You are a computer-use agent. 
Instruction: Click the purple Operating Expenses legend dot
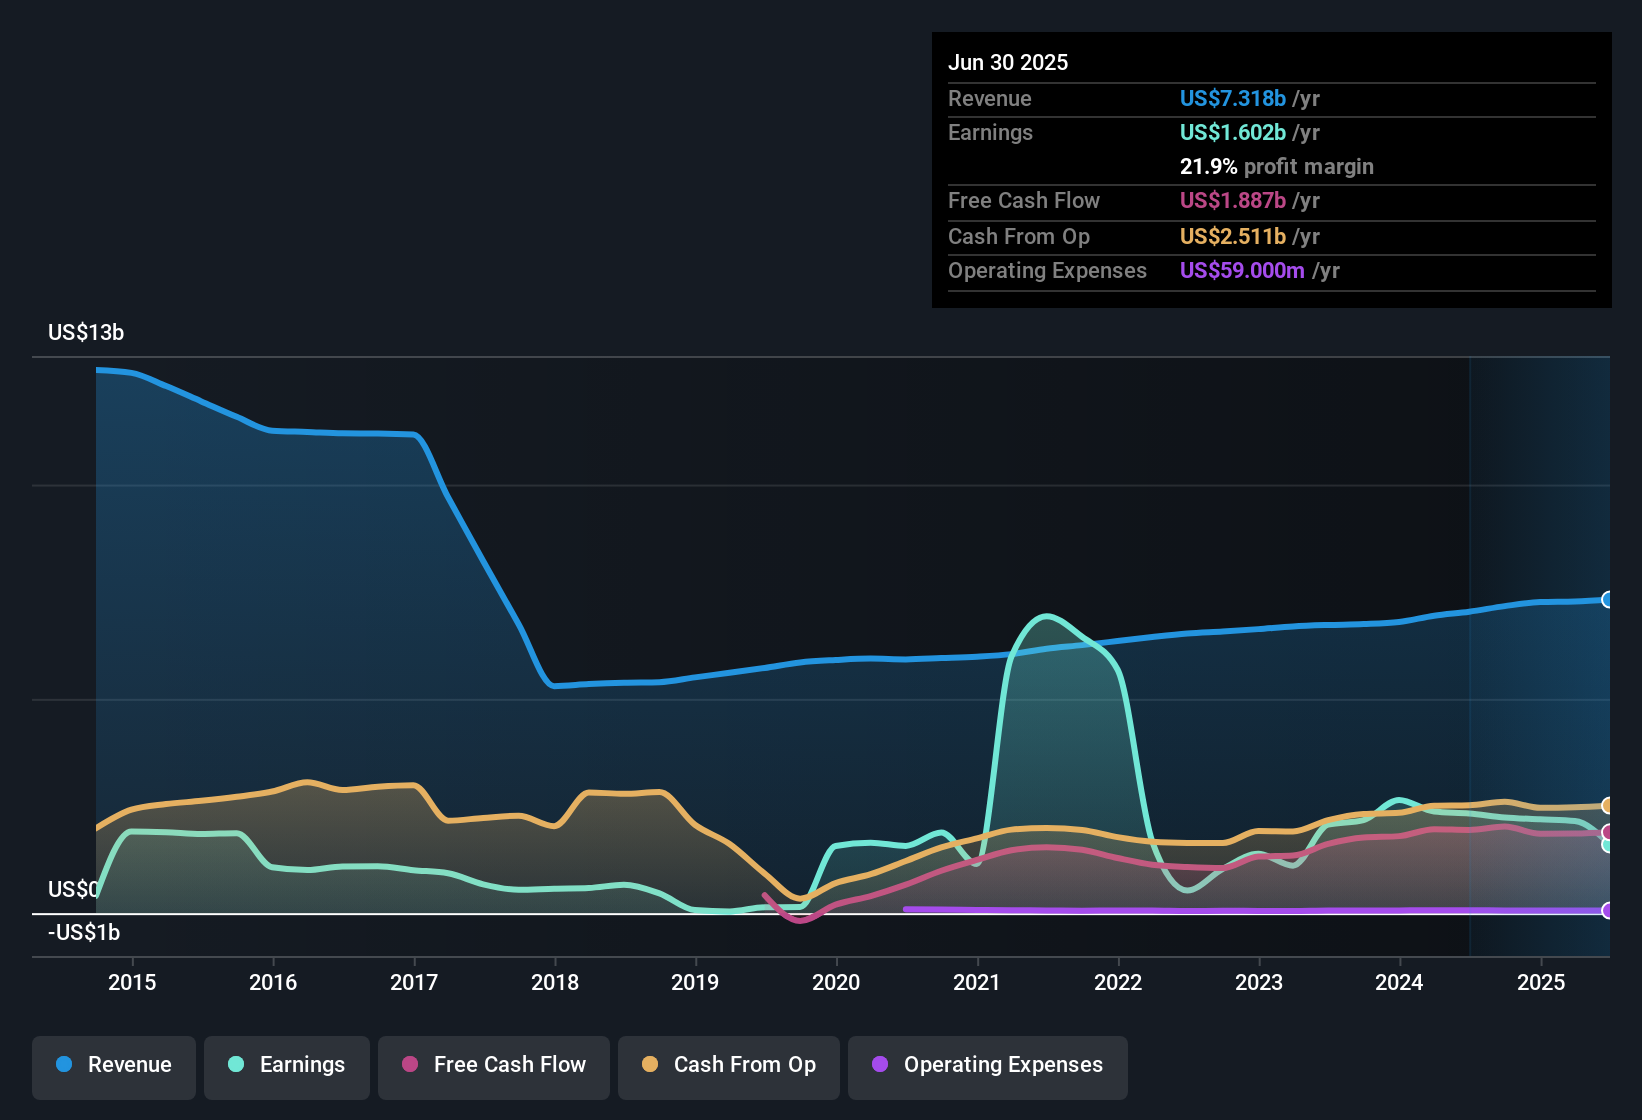tap(880, 1064)
